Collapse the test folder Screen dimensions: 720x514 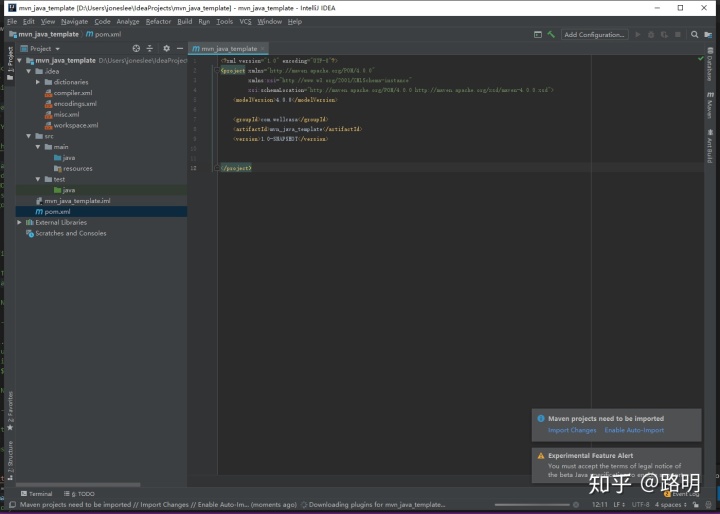38,179
